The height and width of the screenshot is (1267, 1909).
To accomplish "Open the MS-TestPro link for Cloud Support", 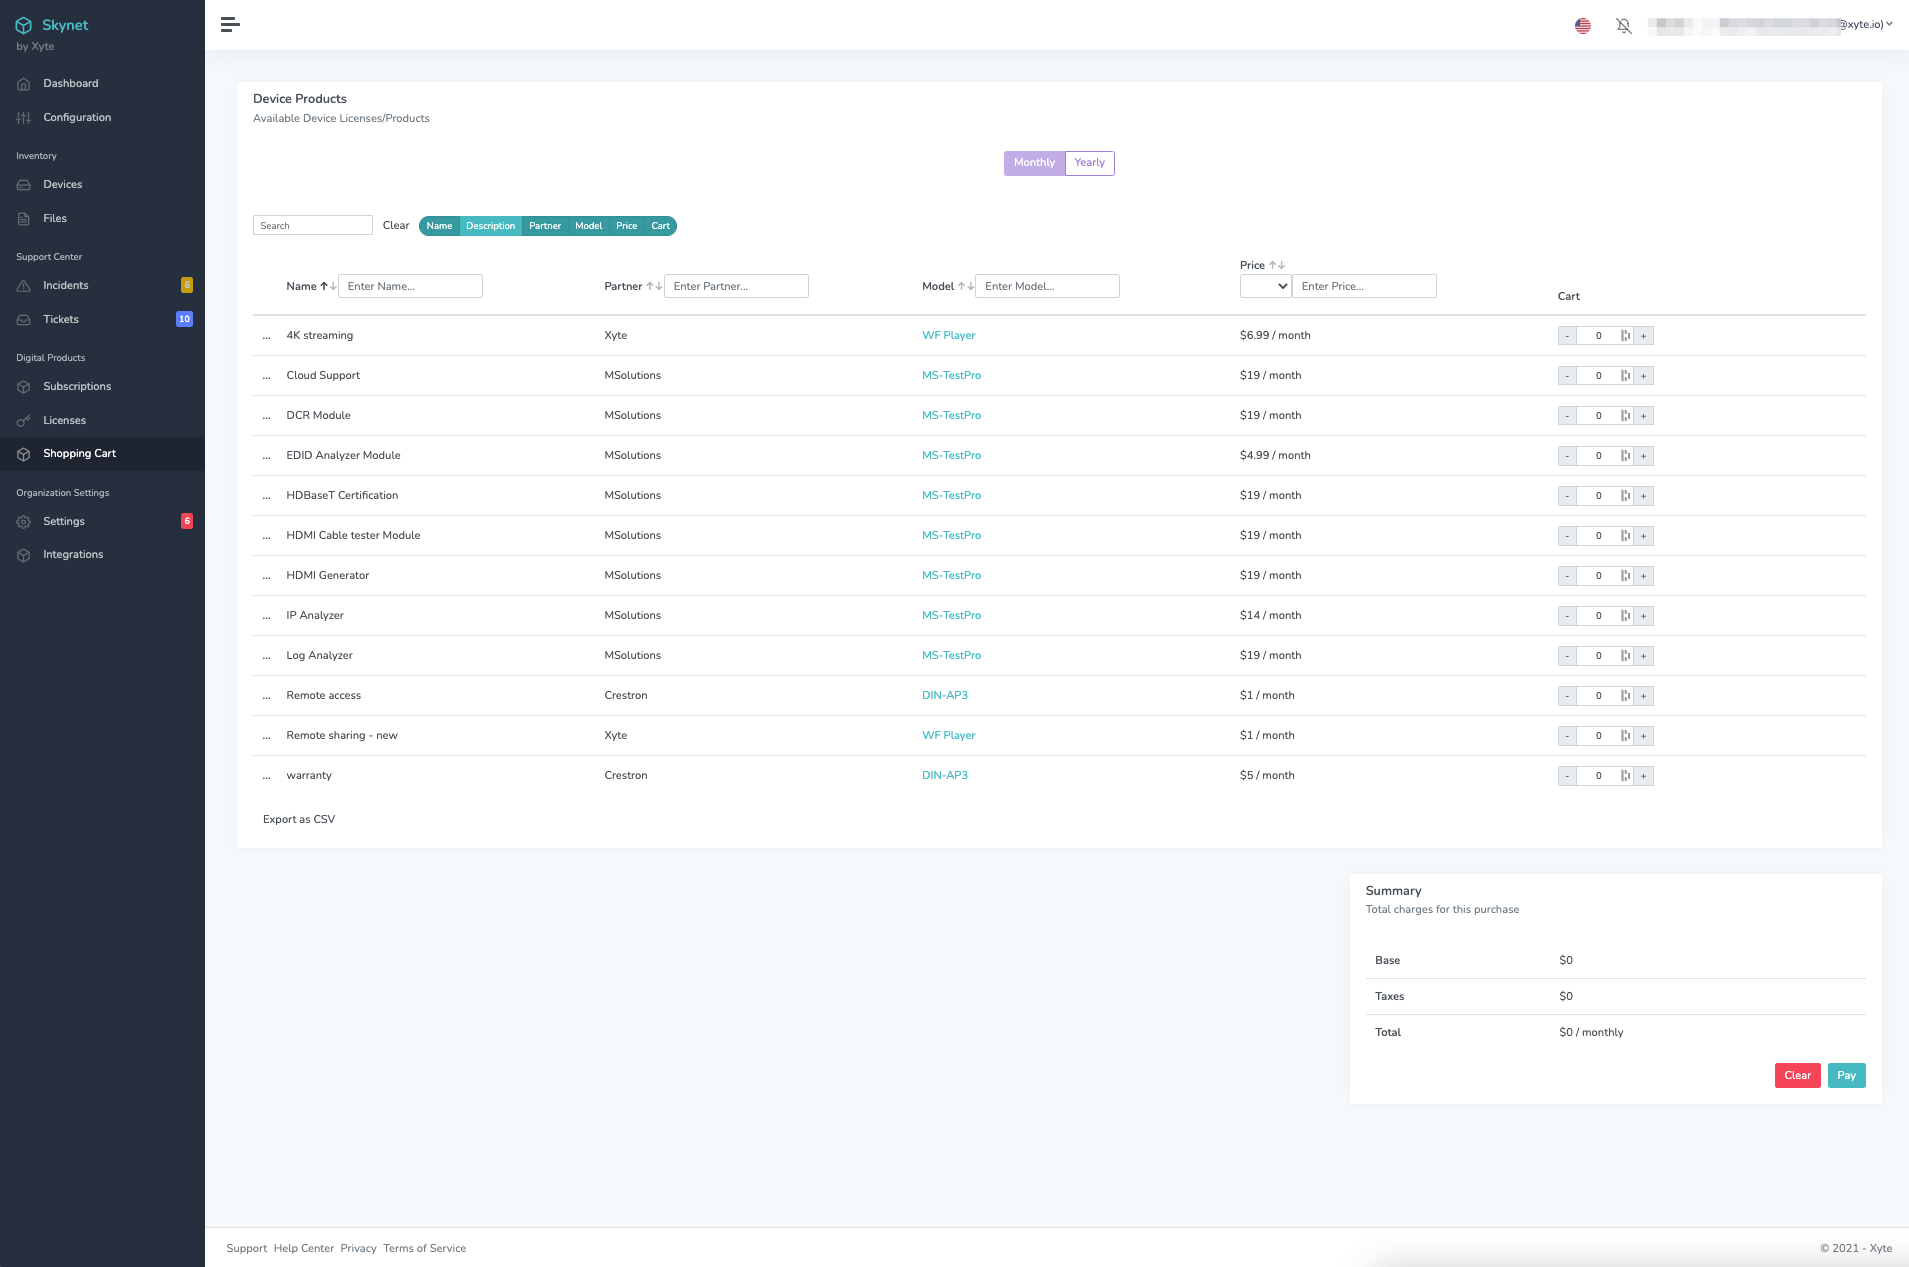I will (951, 376).
